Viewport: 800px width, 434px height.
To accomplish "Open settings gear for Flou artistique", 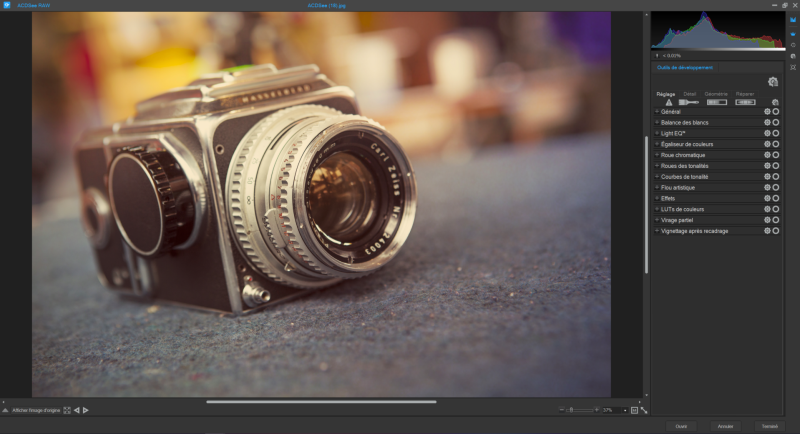I will 767,188.
